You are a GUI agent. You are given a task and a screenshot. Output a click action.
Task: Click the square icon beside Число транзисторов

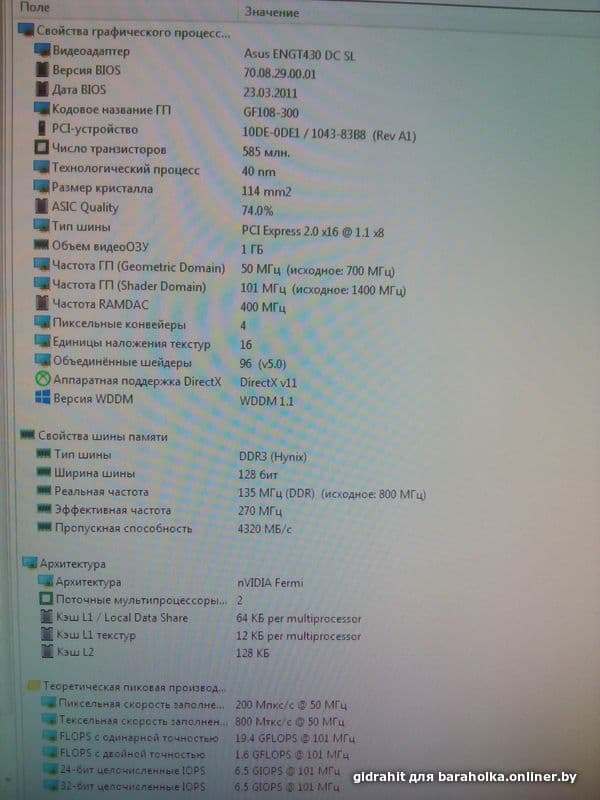[42, 148]
